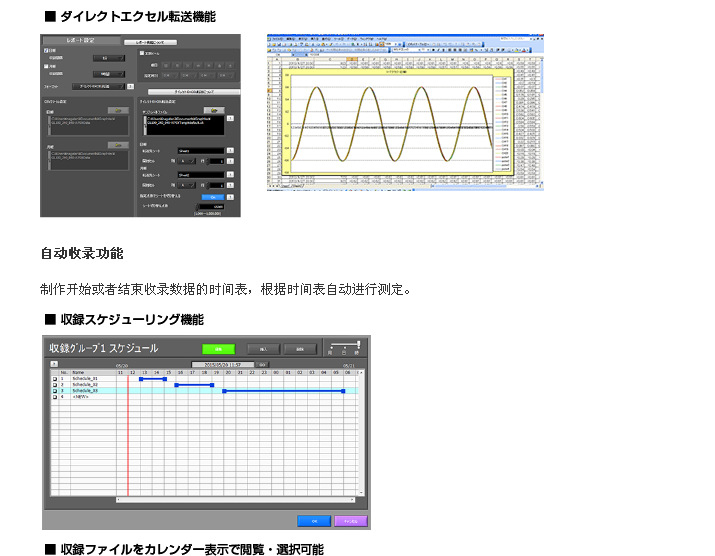Viewport: 715px width, 556px height.
Task: Confirm schedule with blue OK button
Action: tap(314, 521)
